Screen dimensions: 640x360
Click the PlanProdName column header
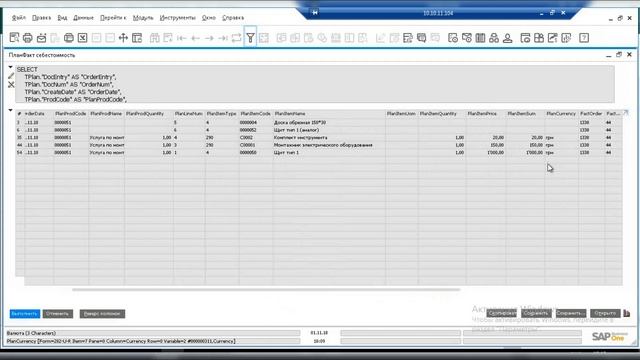click(x=106, y=113)
